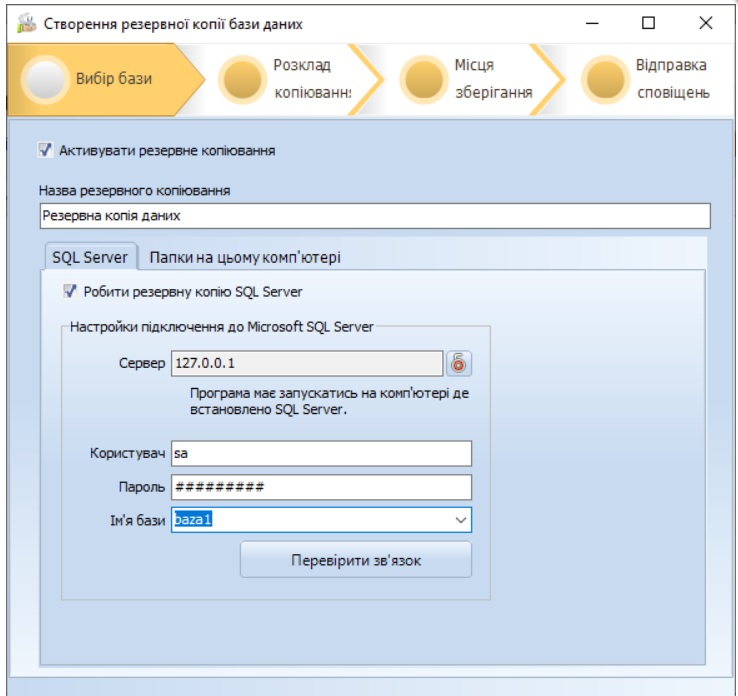Go to the Відправка сповіщень wizard step

point(652,79)
